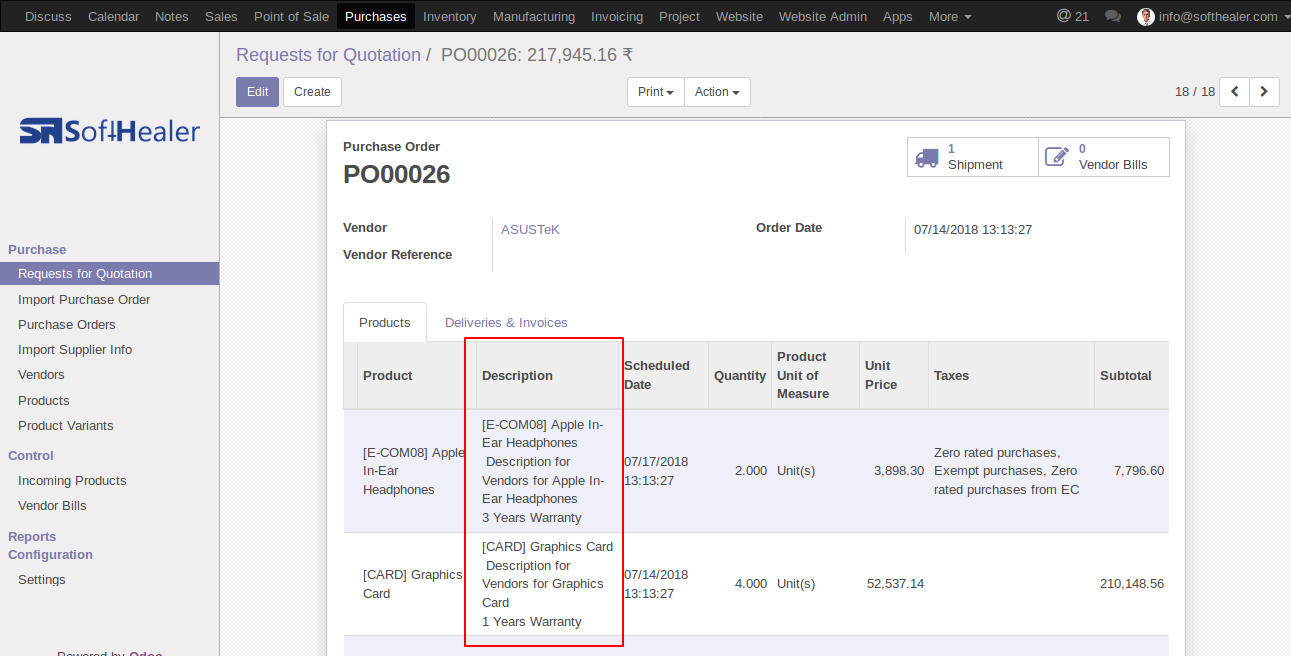Open the Discuss menu
This screenshot has height=656, width=1291.
(48, 17)
